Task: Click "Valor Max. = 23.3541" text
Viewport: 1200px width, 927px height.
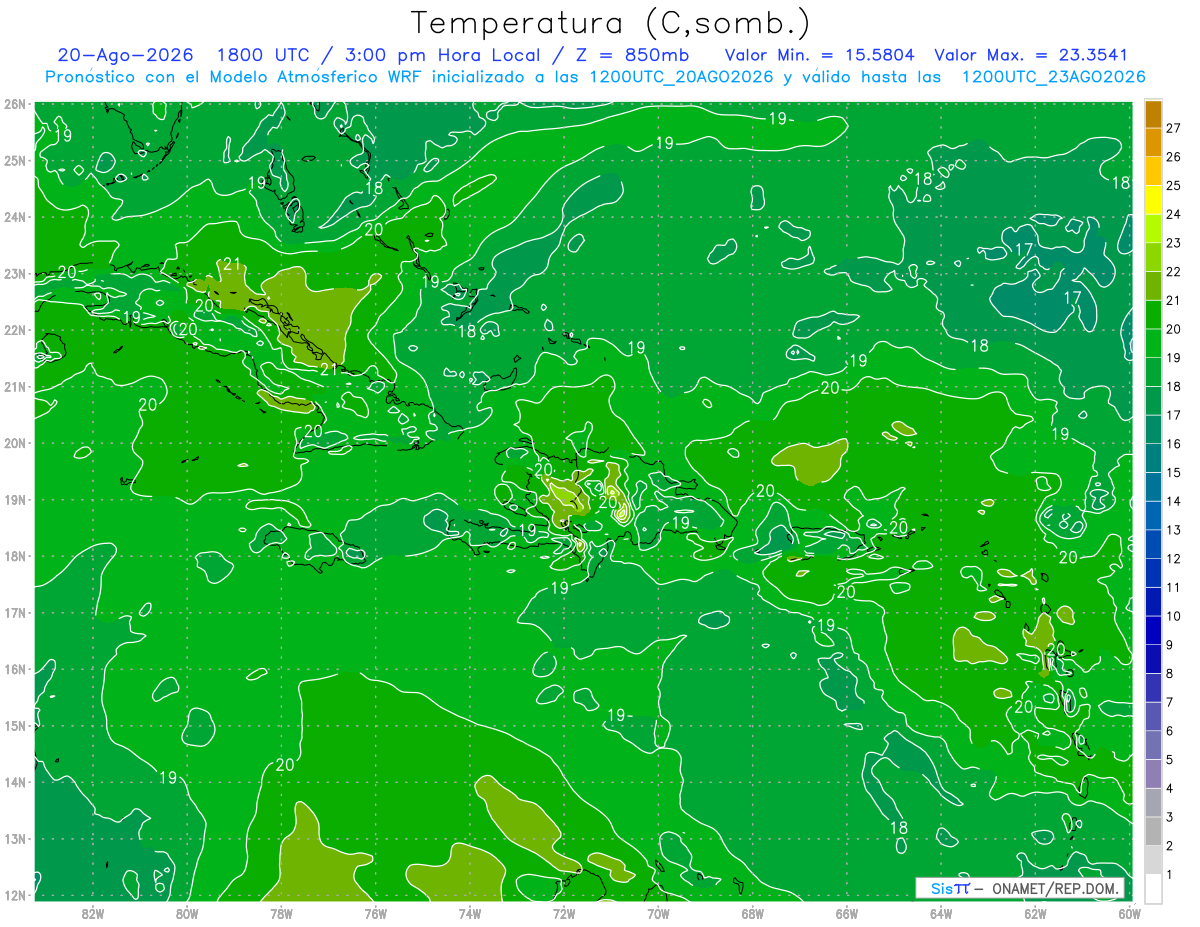Action: point(1031,55)
